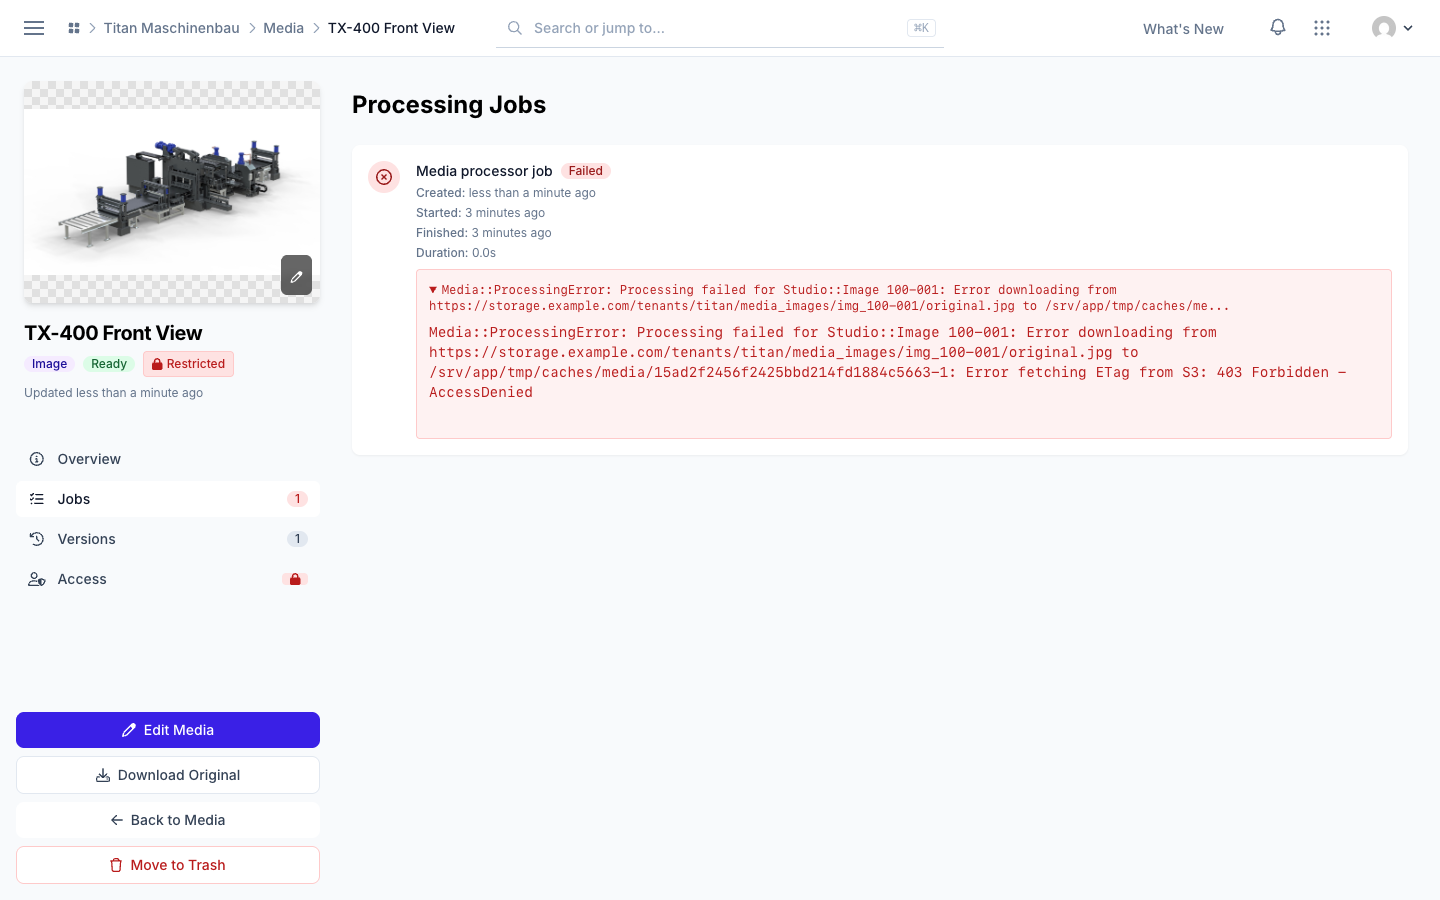The image size is (1440, 900).
Task: Click the ⌘K shortcut hint
Action: coord(921,28)
